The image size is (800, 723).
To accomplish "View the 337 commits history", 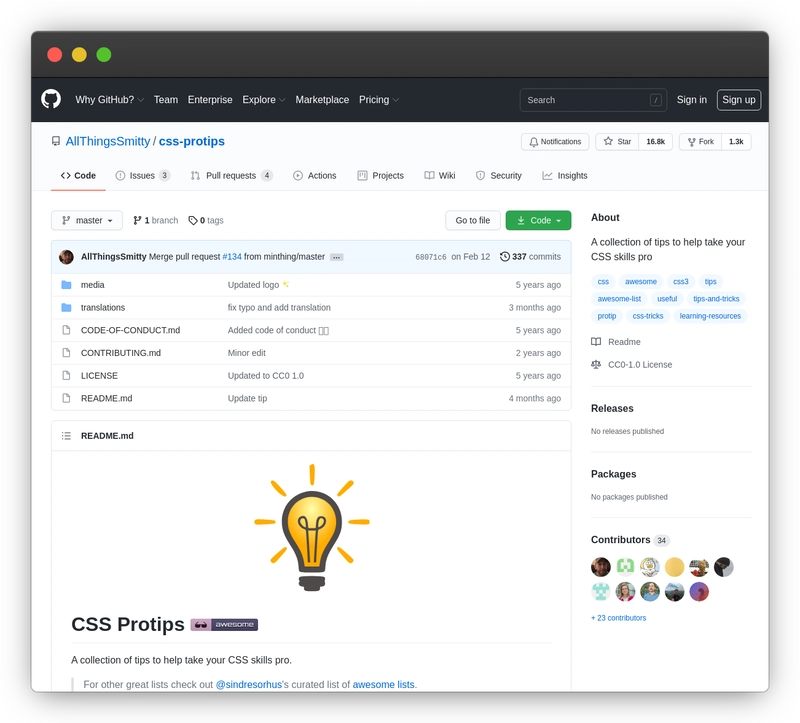I will click(531, 257).
